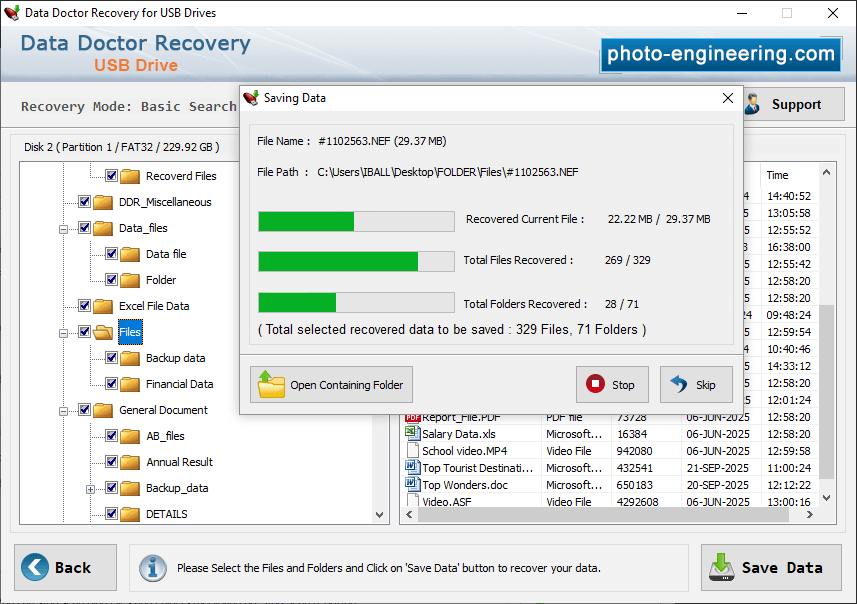Click the Back button
The height and width of the screenshot is (604, 857).
[x=66, y=567]
